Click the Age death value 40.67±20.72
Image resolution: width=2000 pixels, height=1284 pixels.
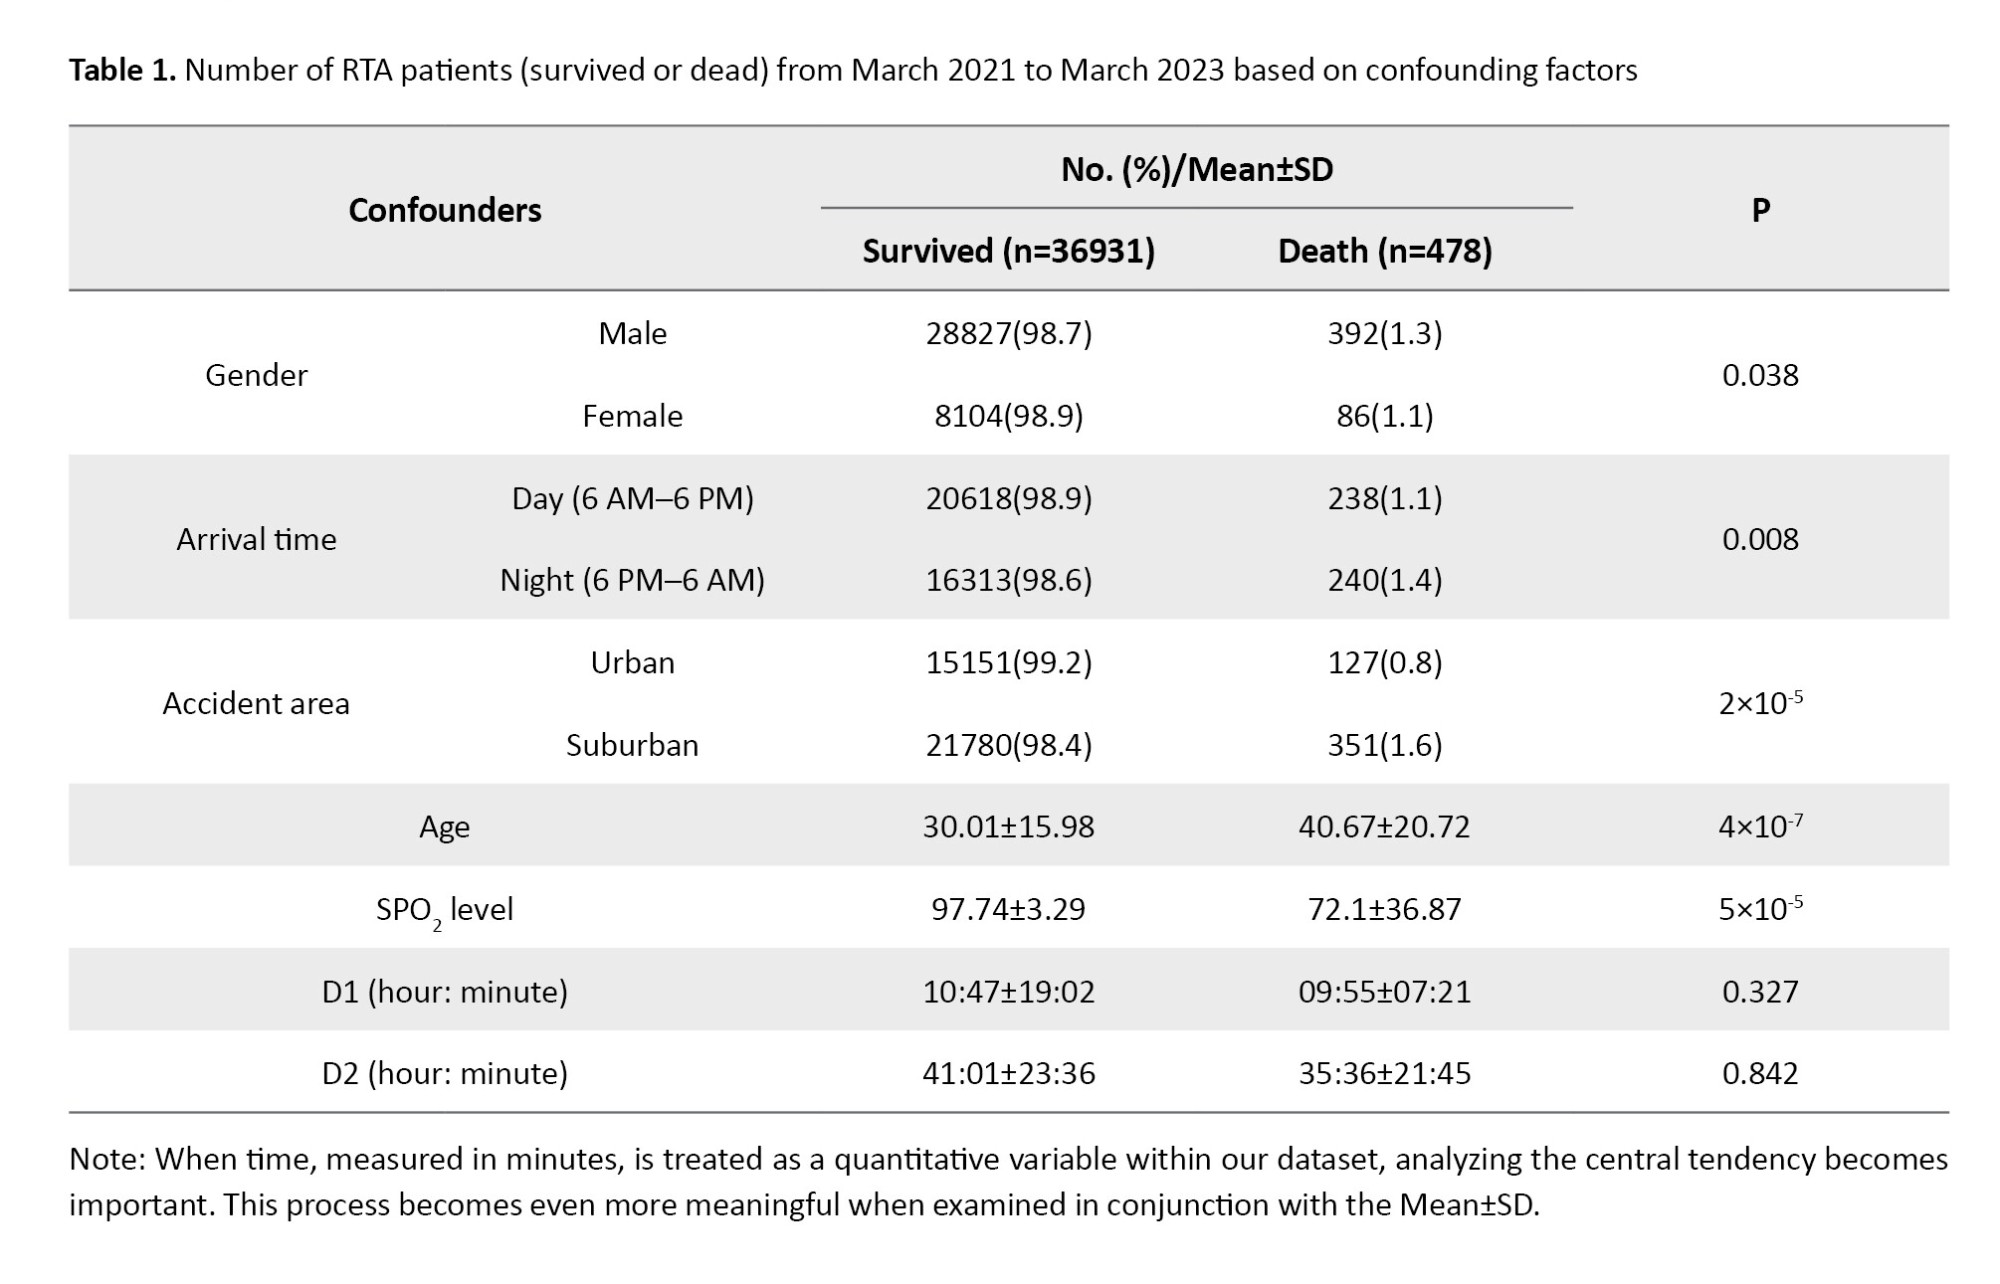tap(1384, 827)
